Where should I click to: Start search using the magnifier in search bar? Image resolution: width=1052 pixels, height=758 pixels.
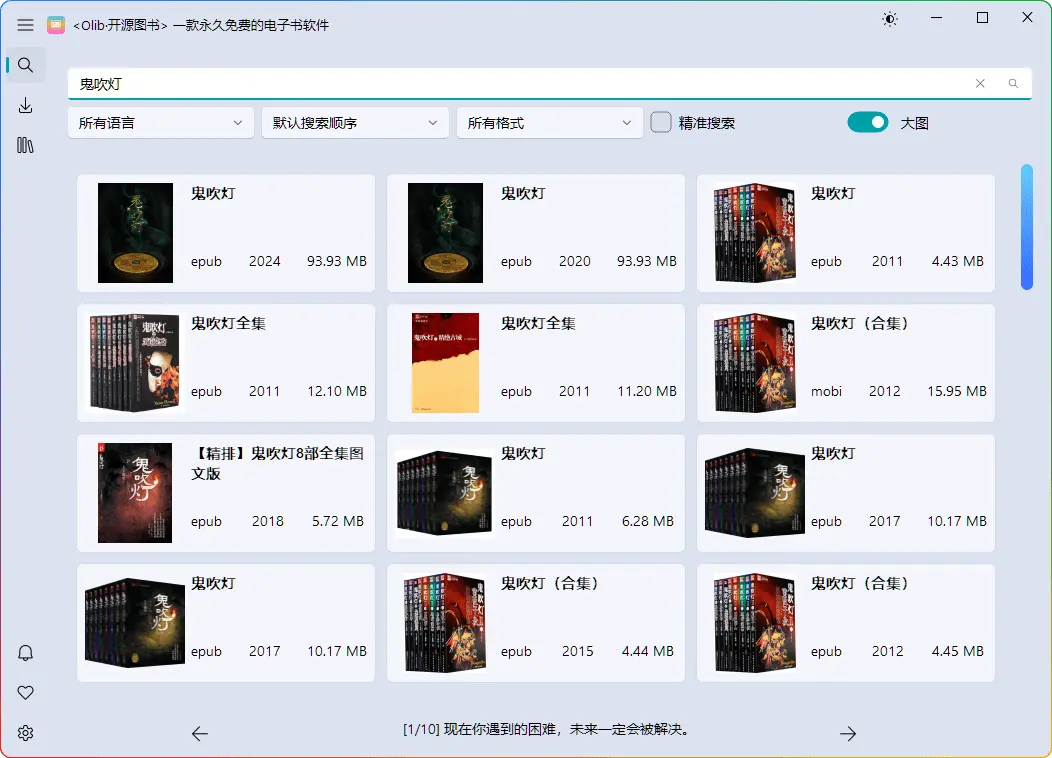(1013, 84)
